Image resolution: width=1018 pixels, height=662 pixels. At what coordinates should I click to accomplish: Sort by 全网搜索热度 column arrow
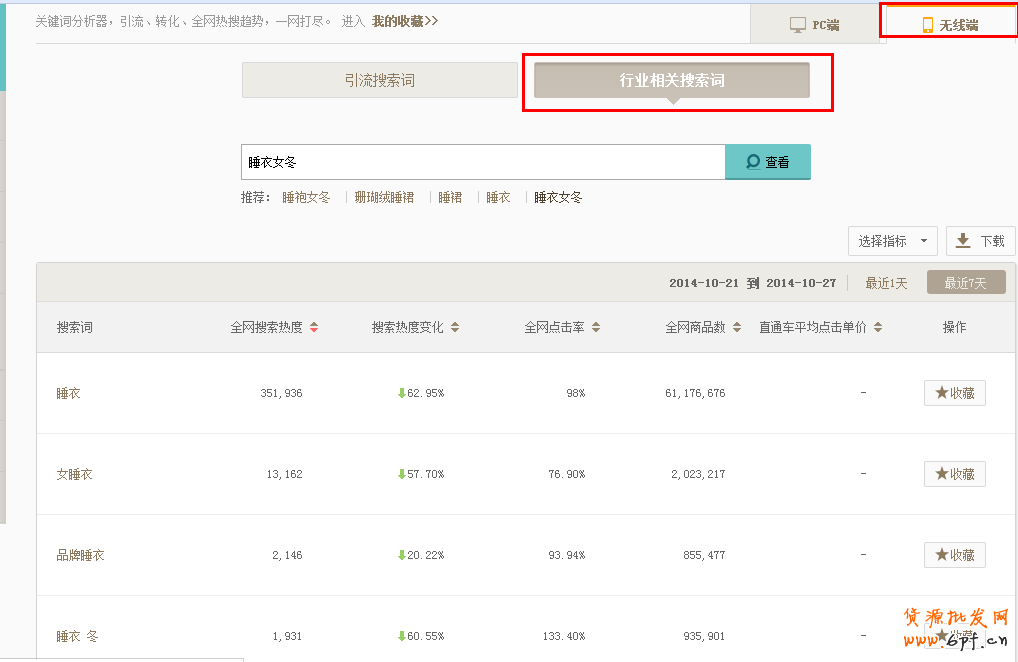pos(314,328)
